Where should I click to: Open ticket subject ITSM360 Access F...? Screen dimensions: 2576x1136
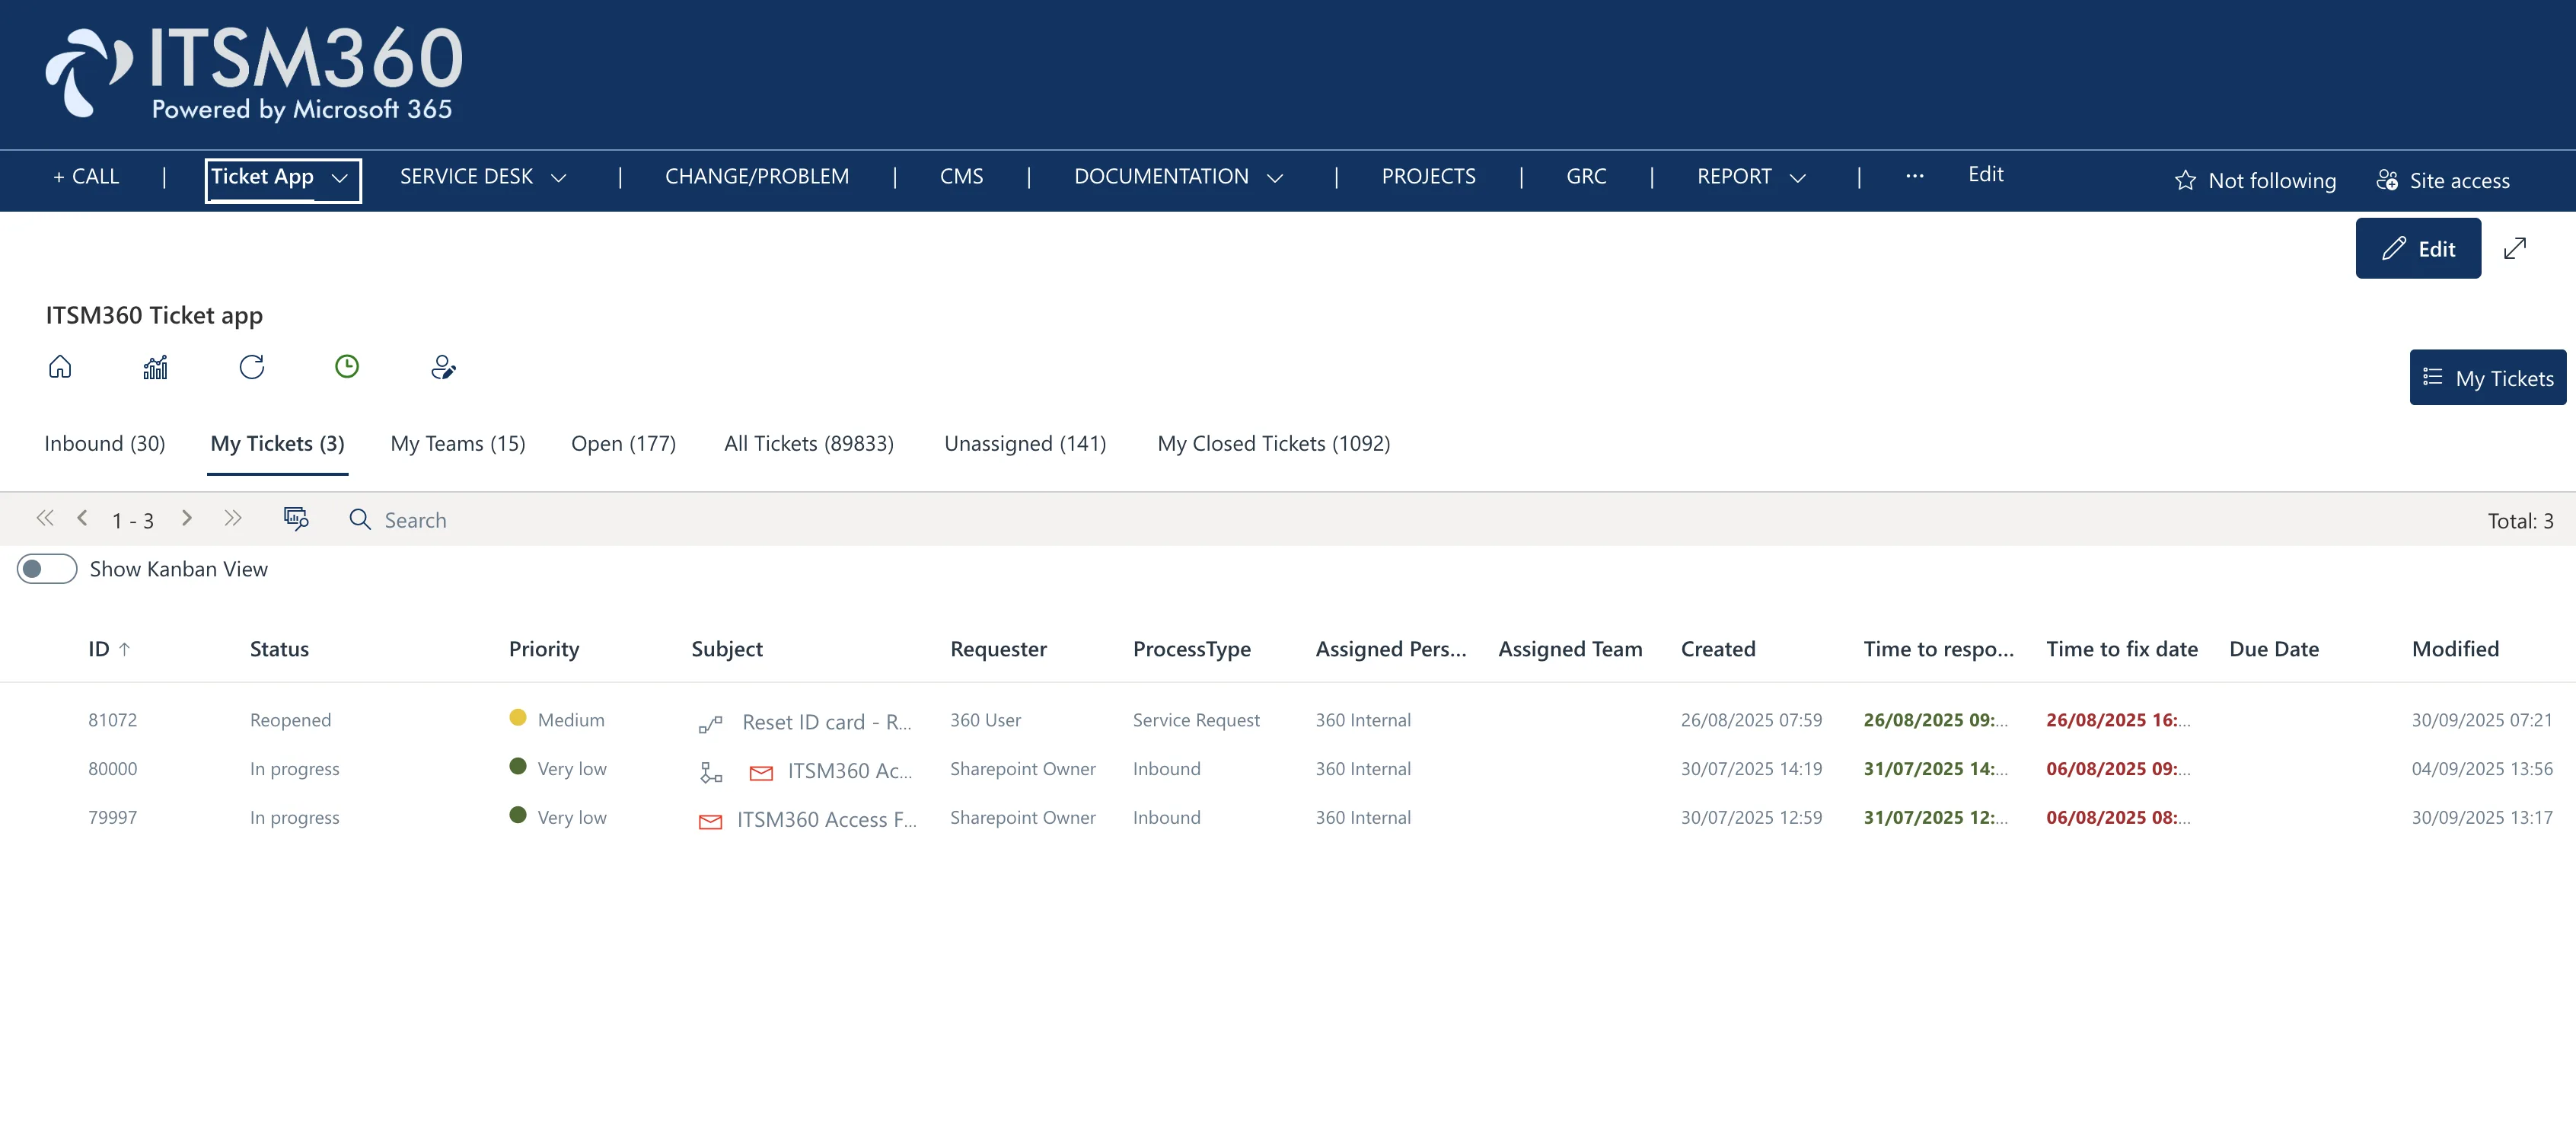click(826, 819)
